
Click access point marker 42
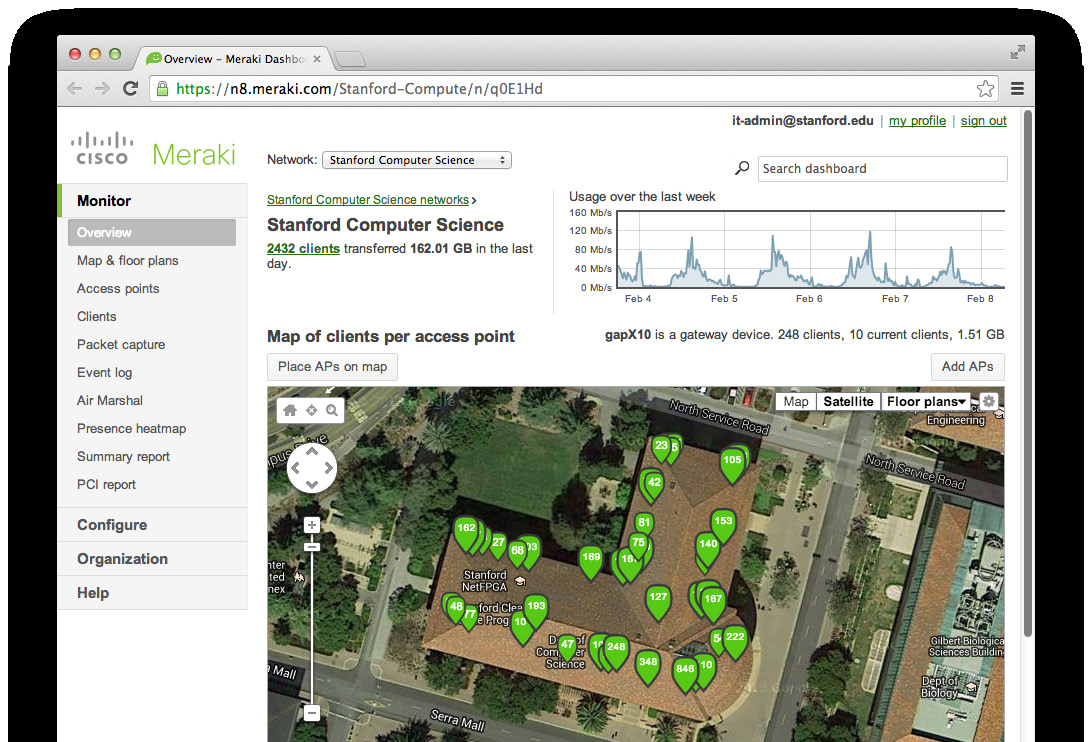point(654,488)
